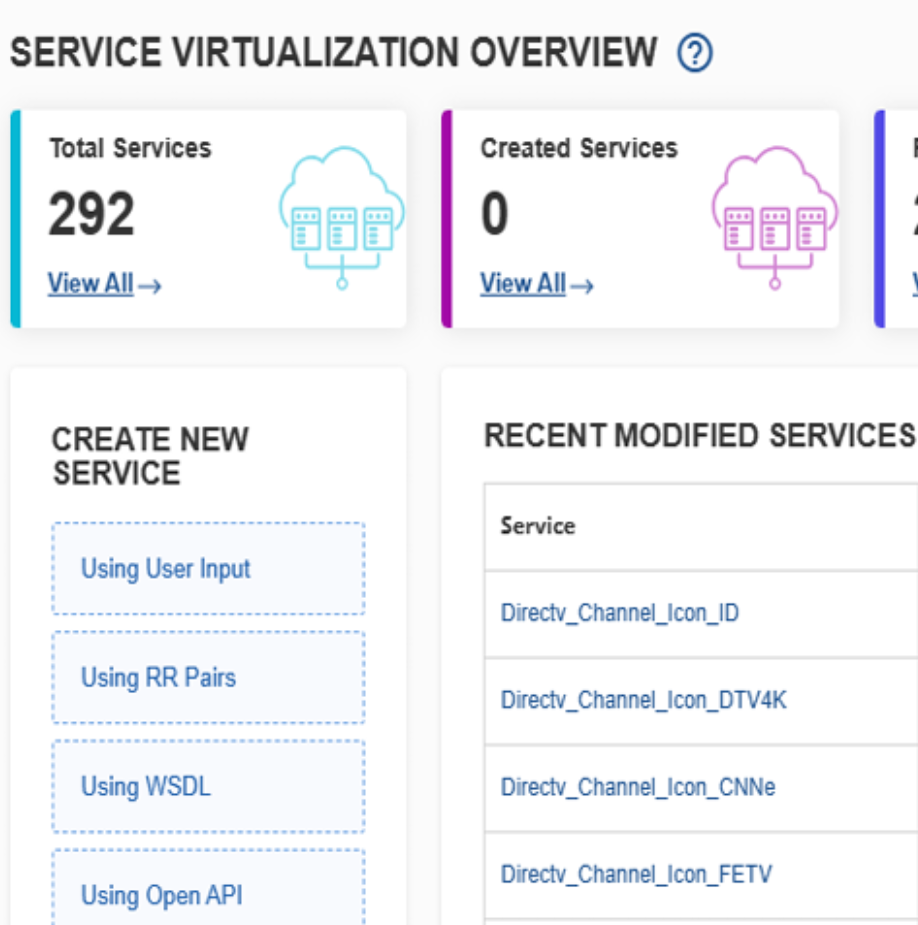Click the Service column header
This screenshot has width=918, height=925.
538,526
